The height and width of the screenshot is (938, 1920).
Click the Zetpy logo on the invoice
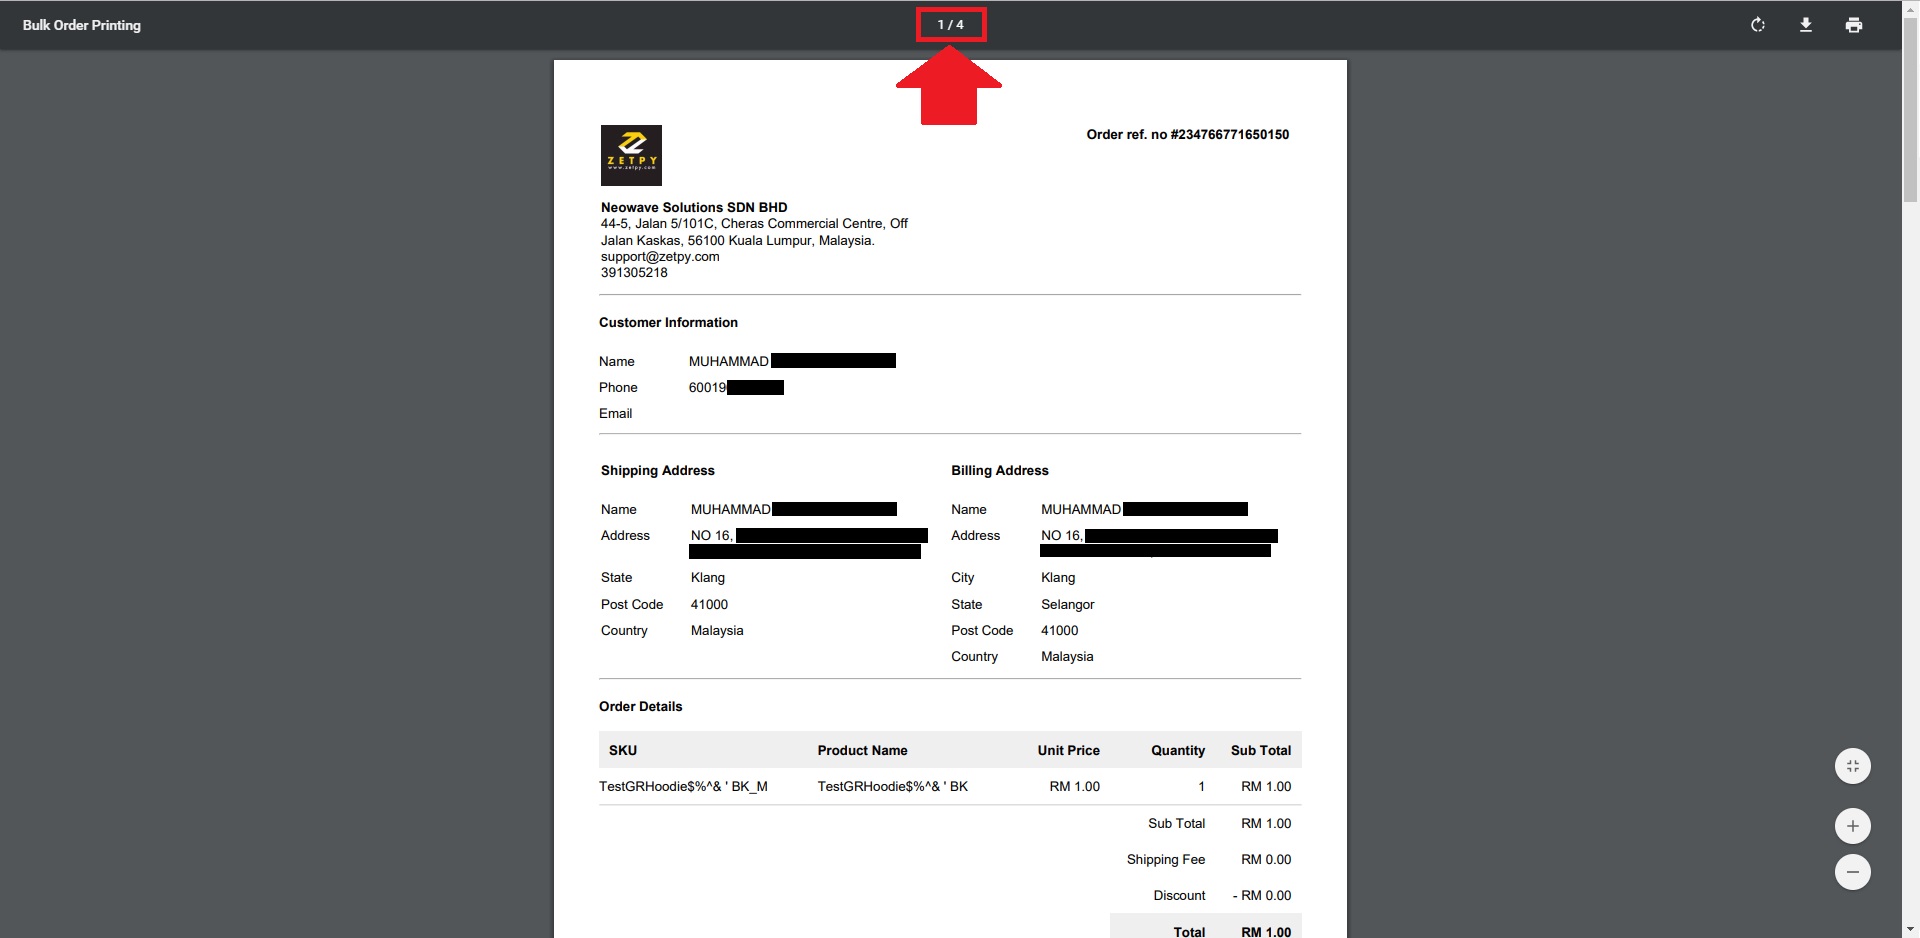(631, 155)
